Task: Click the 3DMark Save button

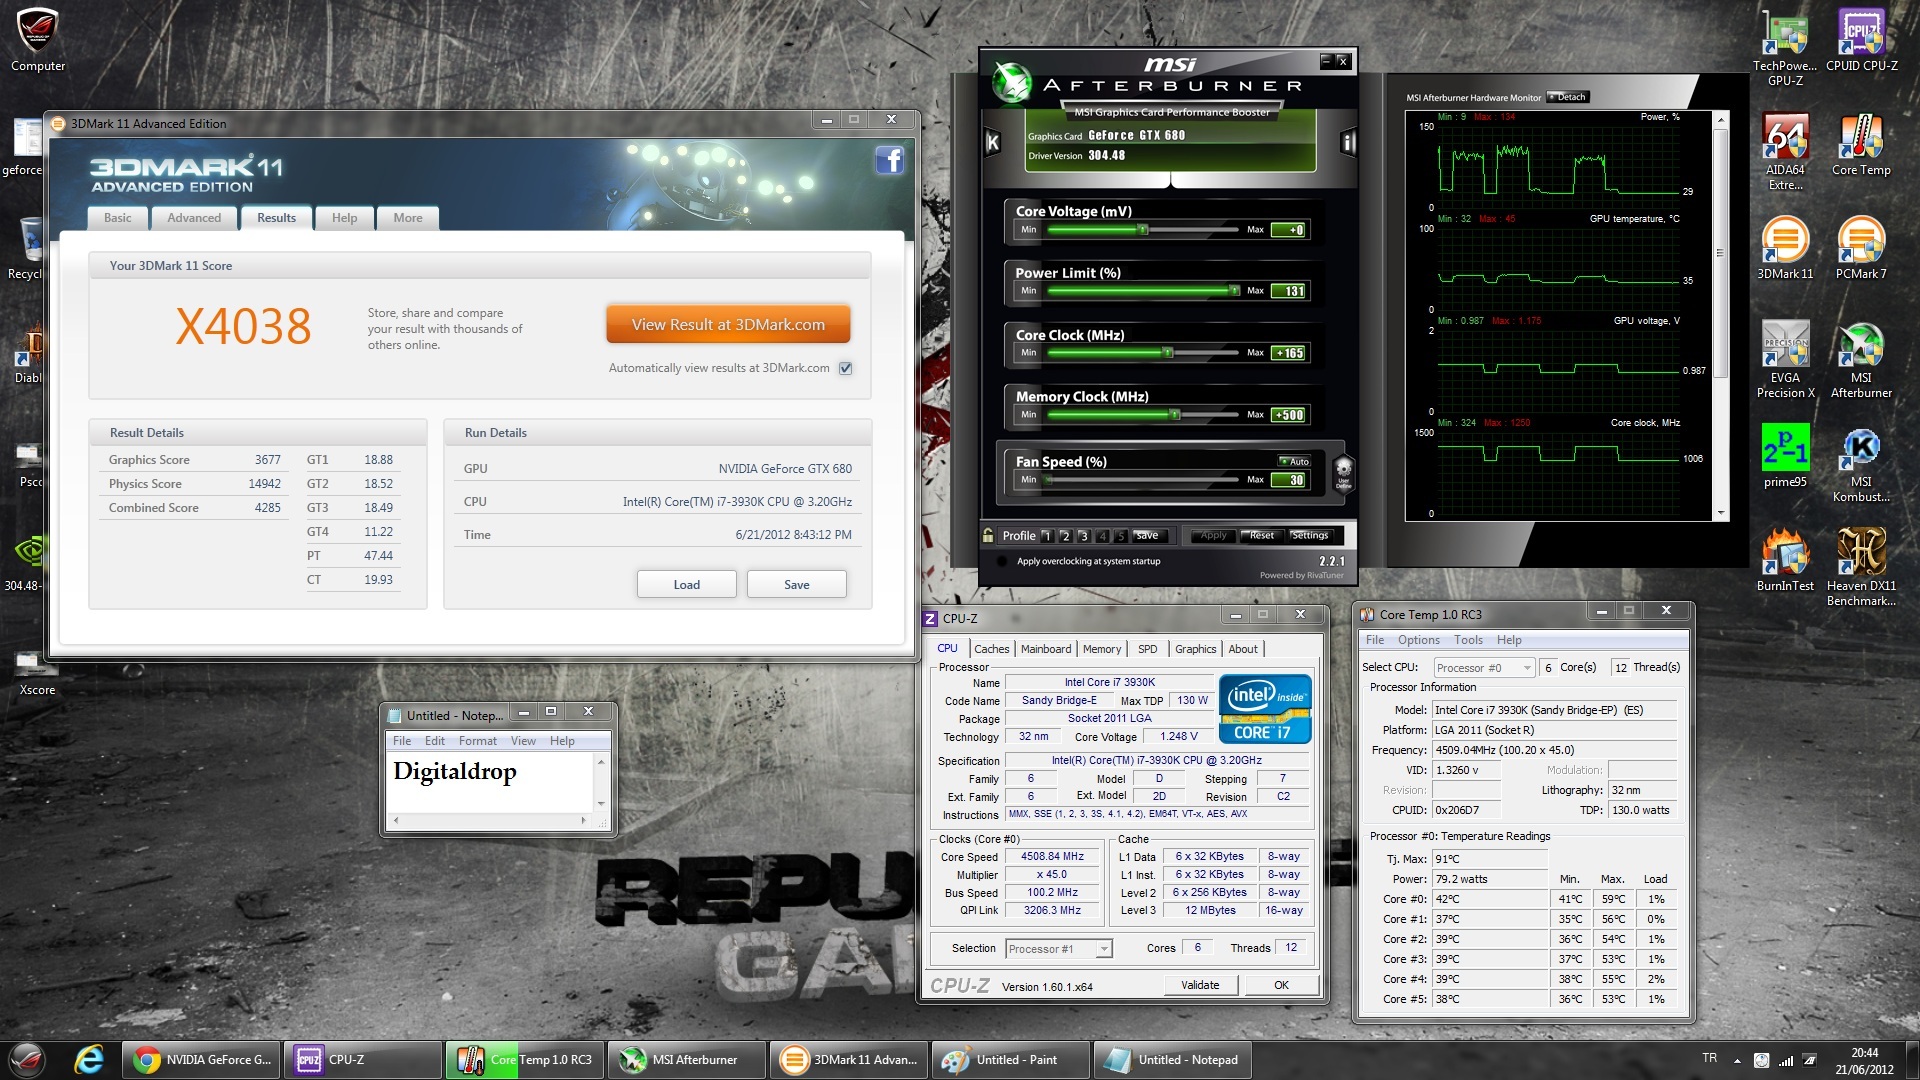Action: coord(797,584)
